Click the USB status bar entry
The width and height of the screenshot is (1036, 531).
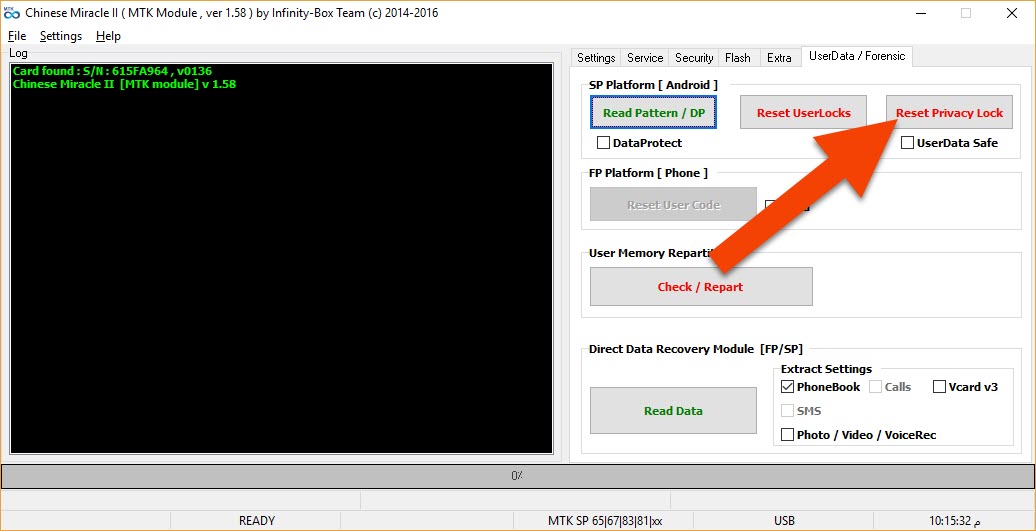tap(784, 520)
